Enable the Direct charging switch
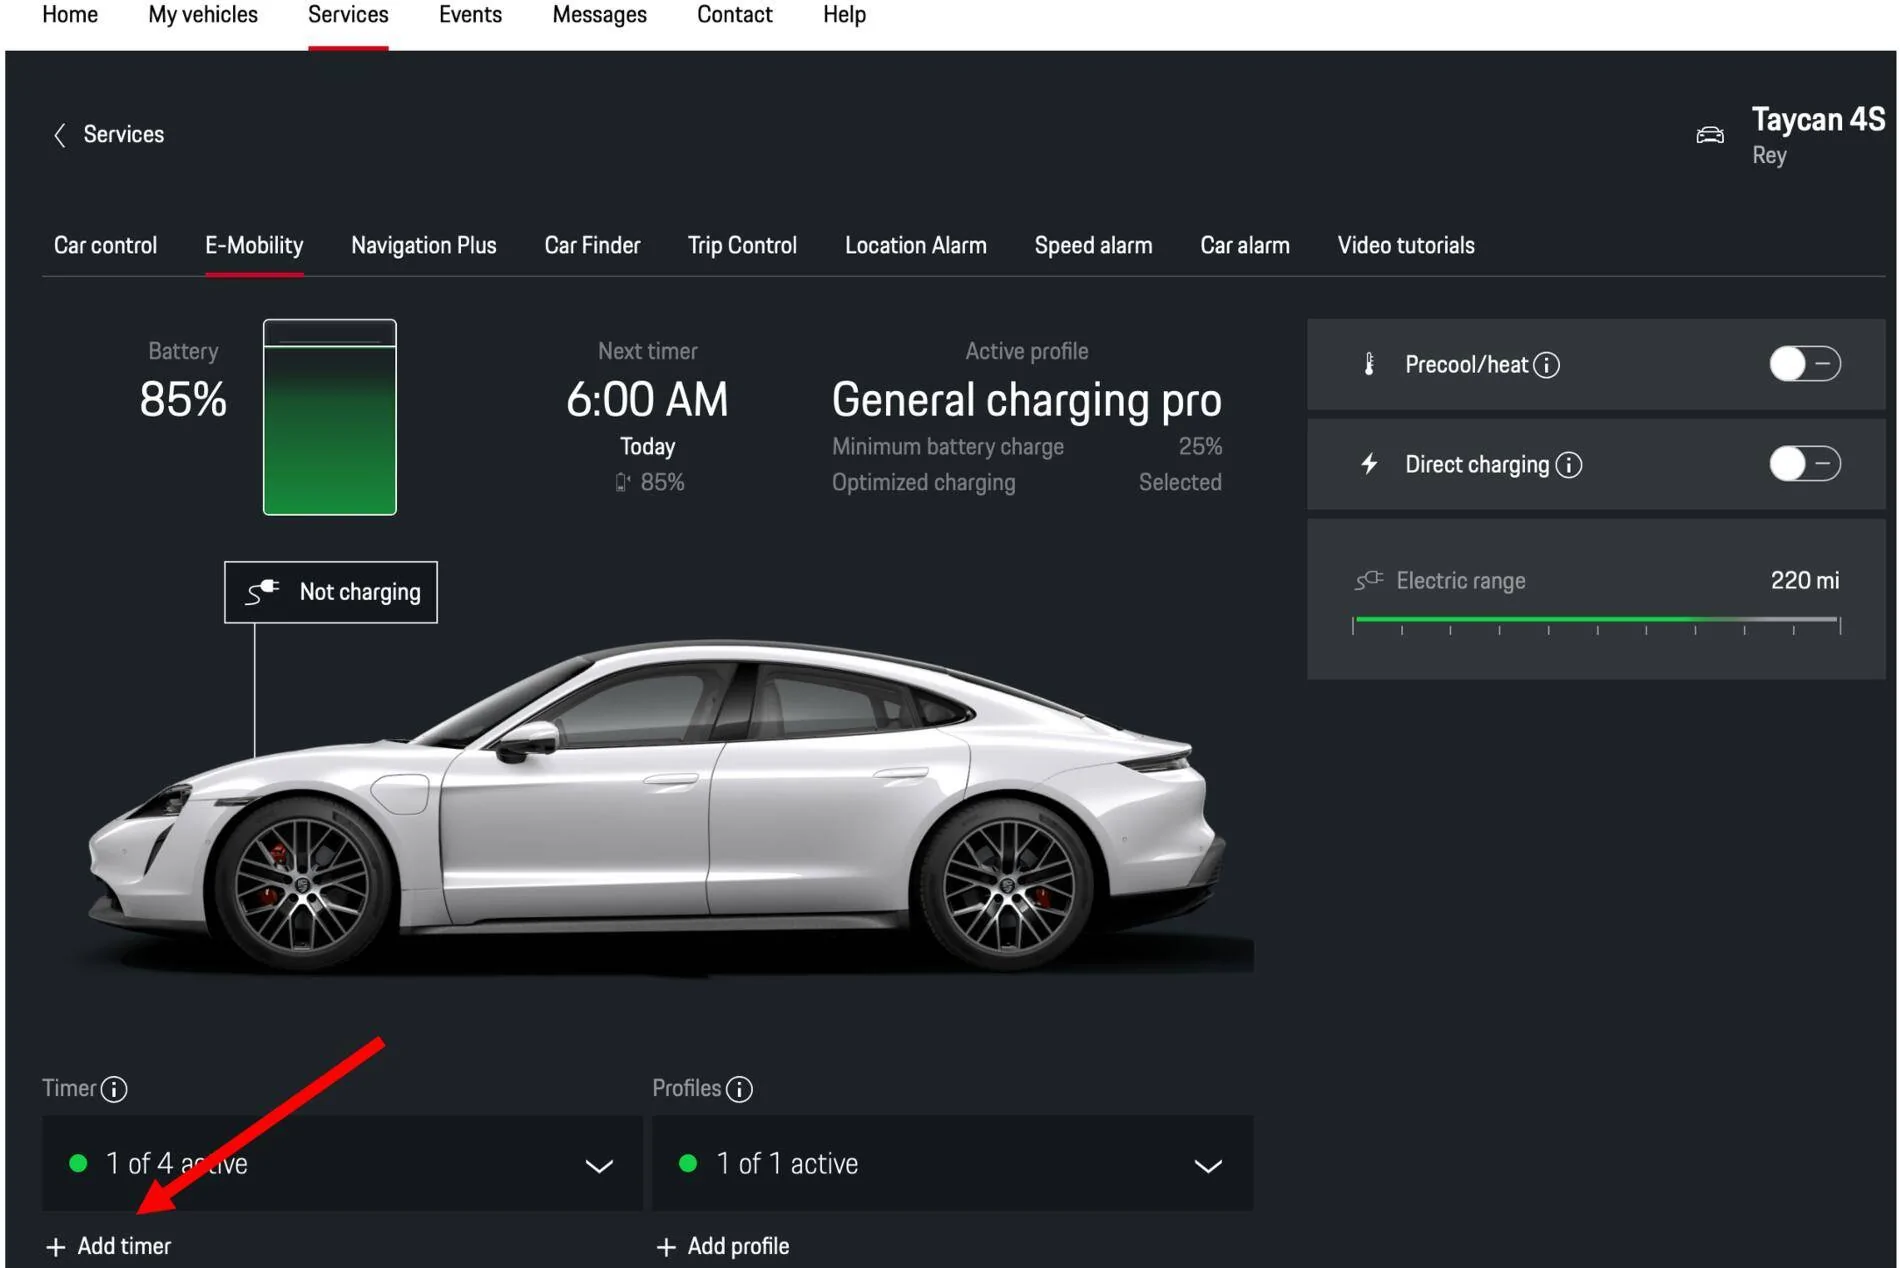 [x=1804, y=464]
